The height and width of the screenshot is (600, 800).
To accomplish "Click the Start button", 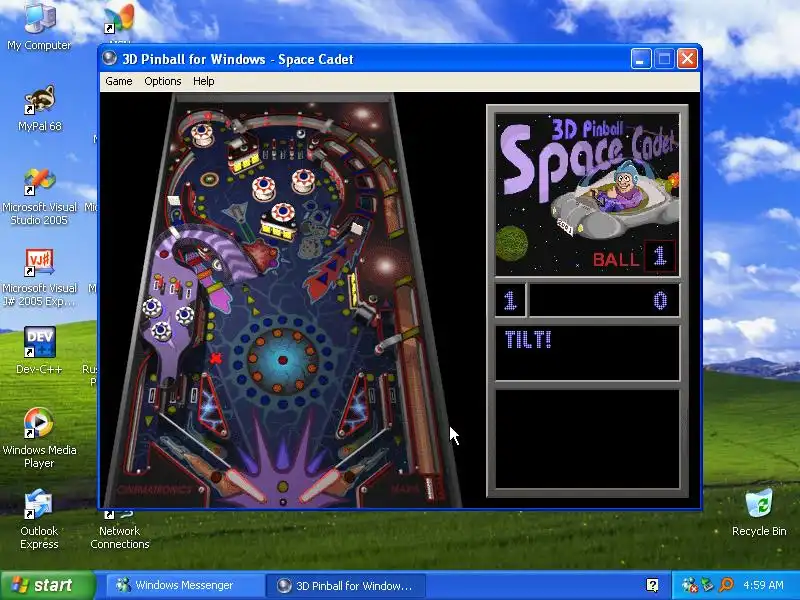I will pyautogui.click(x=47, y=585).
